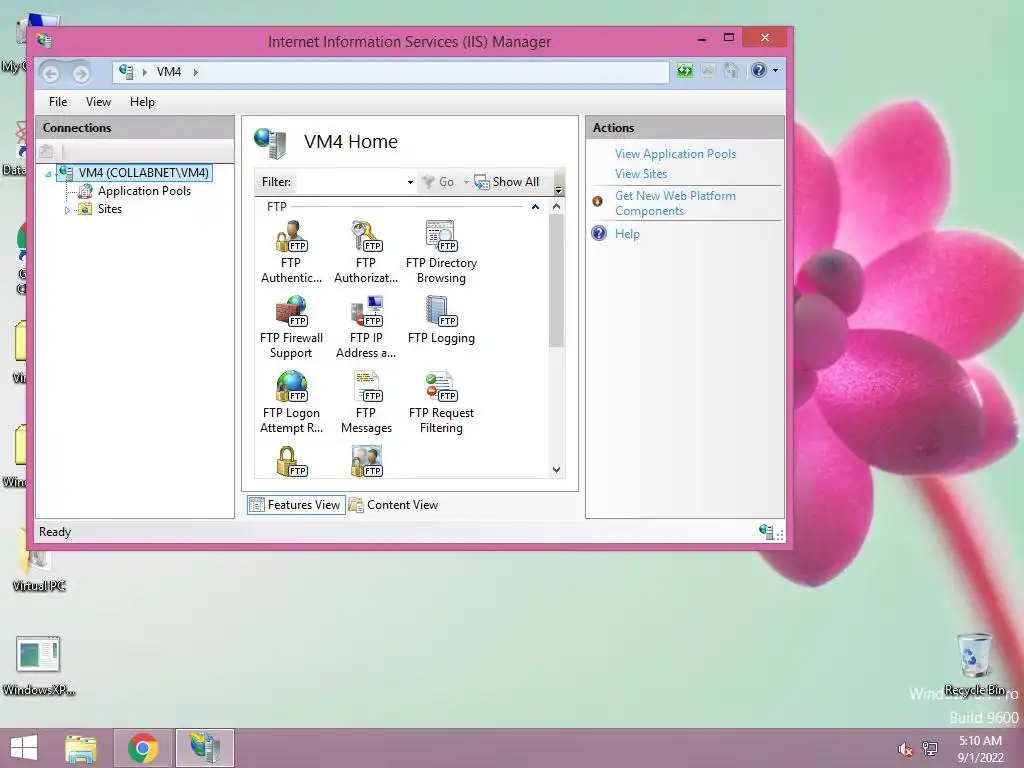Open FTP Firewall Support feature

coord(291,327)
